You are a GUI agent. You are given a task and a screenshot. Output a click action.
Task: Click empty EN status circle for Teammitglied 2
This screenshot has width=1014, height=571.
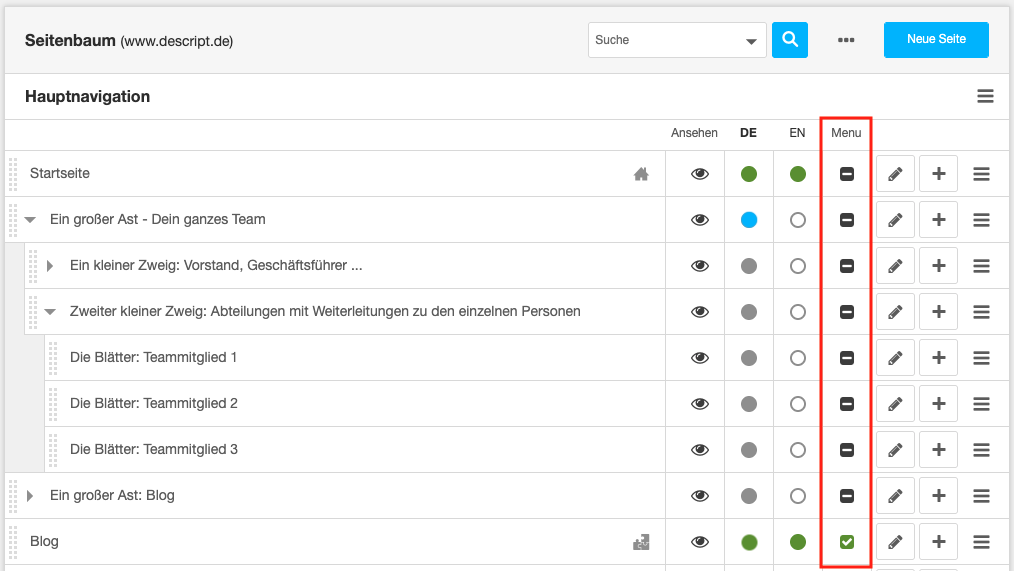[798, 404]
